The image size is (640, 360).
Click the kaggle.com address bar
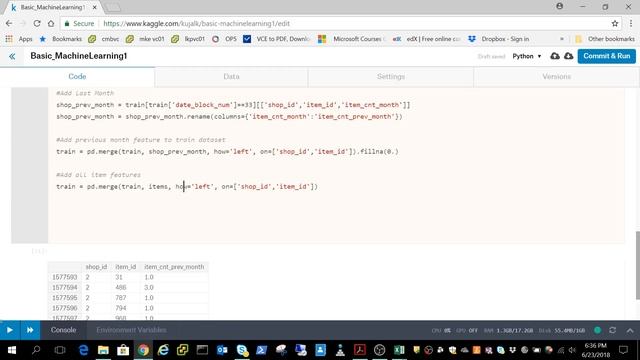point(335,24)
